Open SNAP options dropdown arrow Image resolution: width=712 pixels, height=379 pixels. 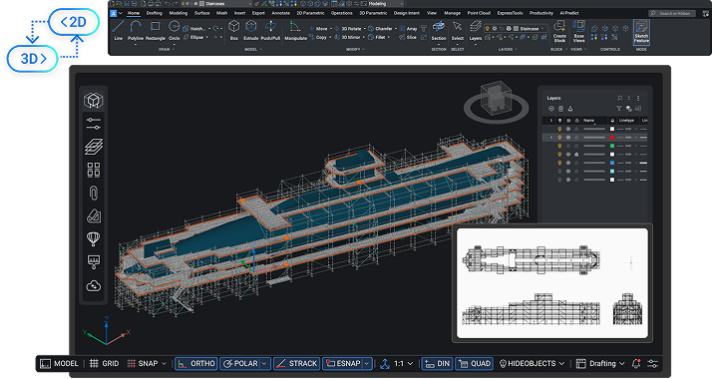tap(164, 364)
